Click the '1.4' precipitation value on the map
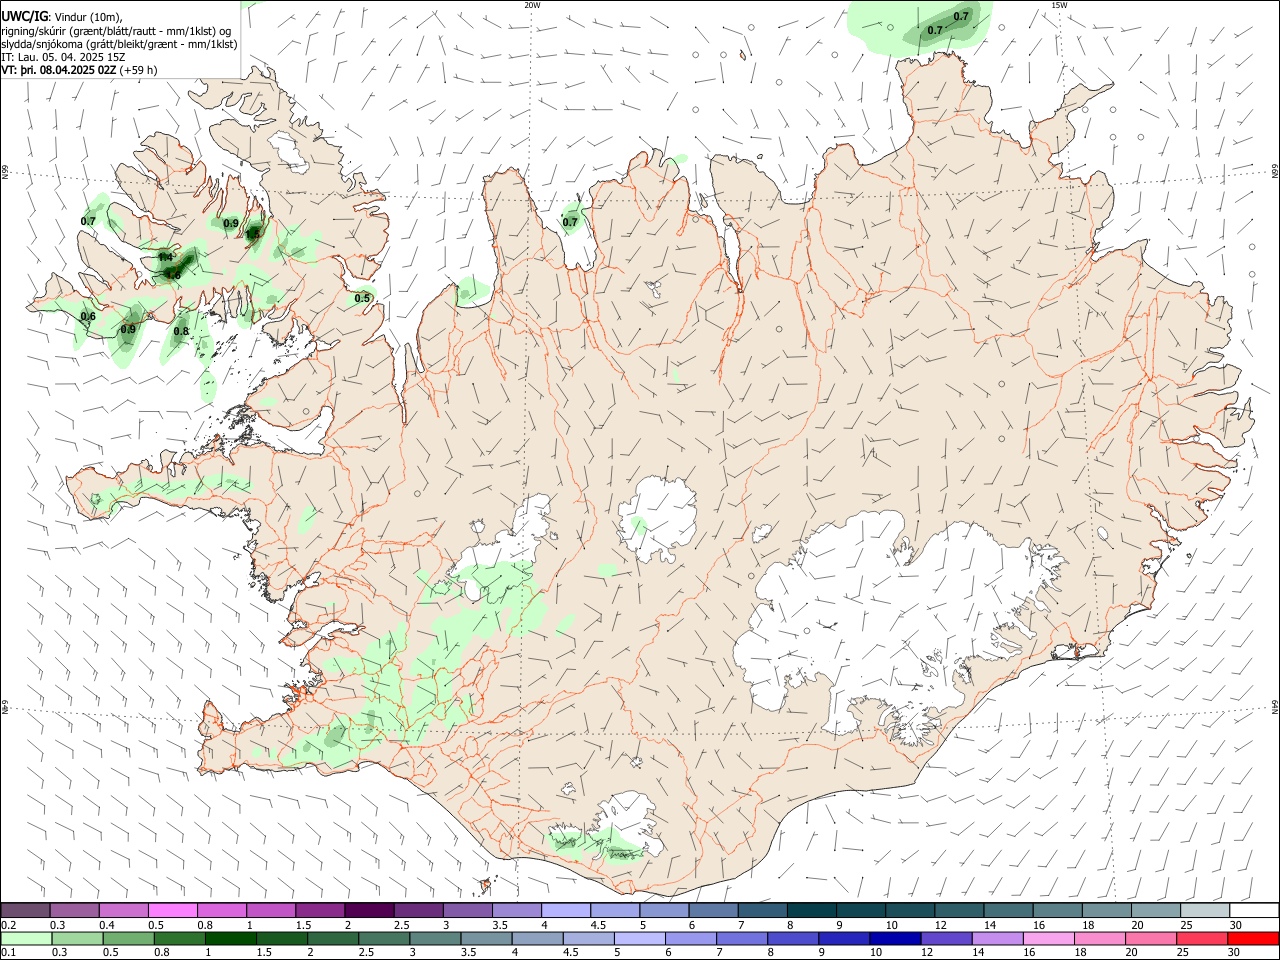Image resolution: width=1280 pixels, height=960 pixels. pyautogui.click(x=165, y=257)
